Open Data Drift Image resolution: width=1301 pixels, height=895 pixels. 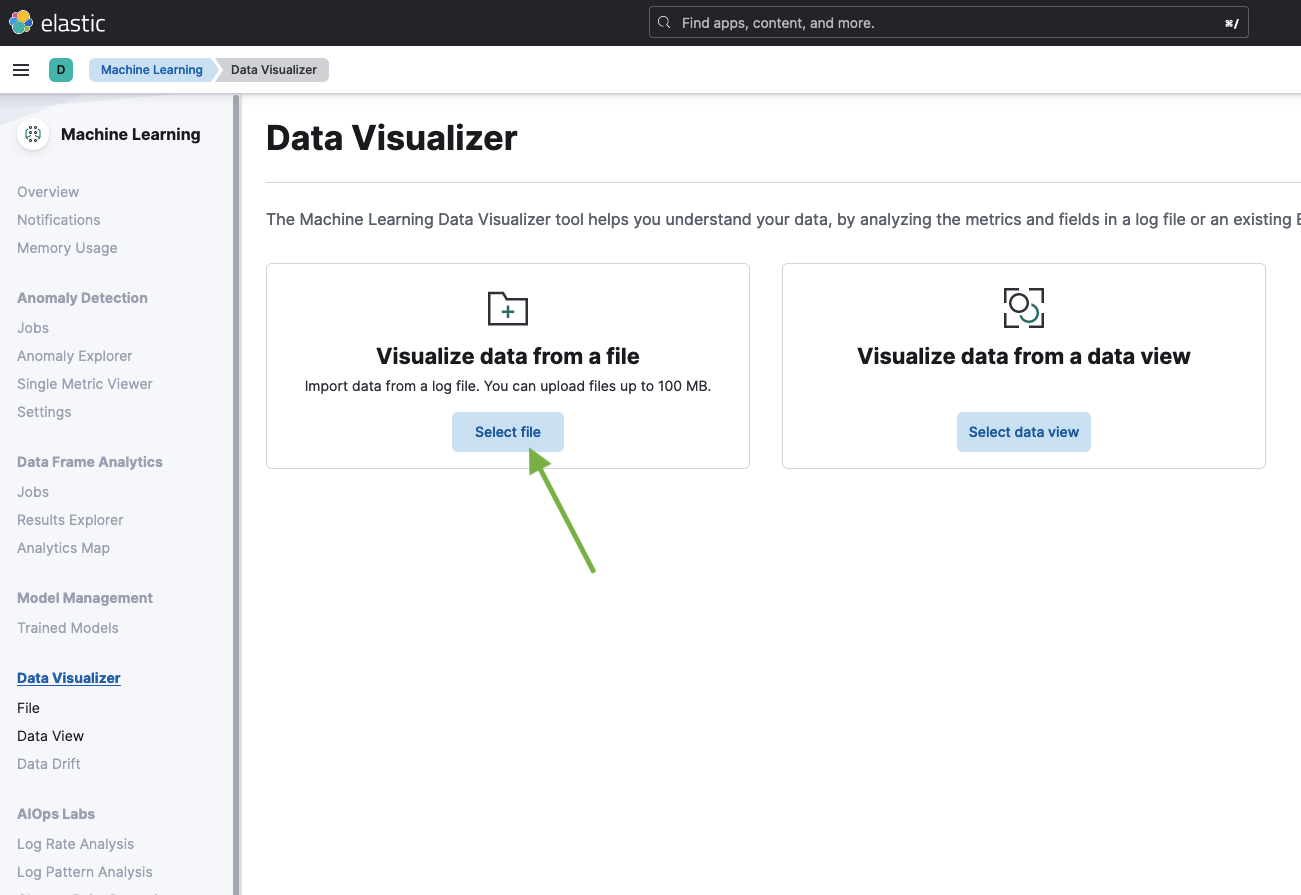click(x=49, y=764)
